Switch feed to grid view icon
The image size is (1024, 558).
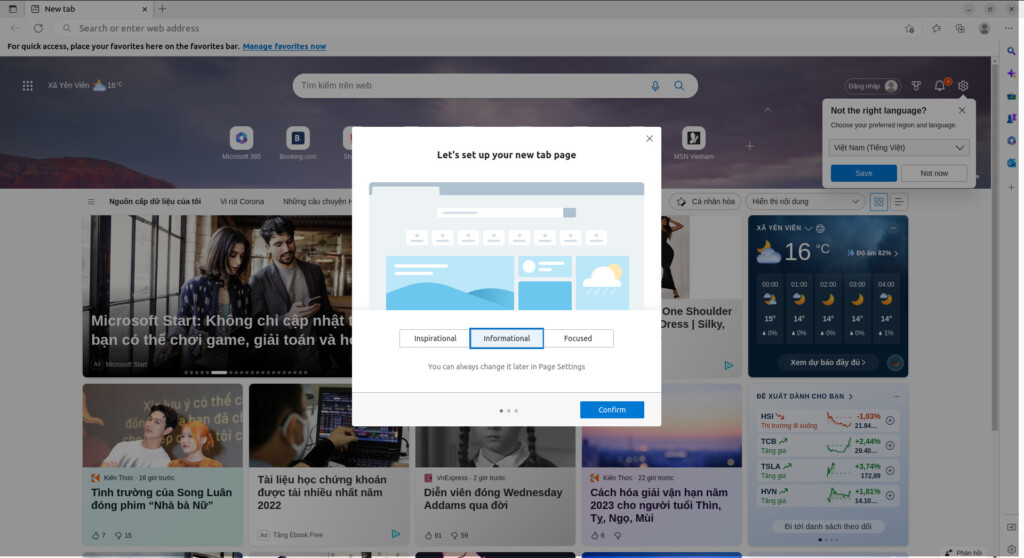[x=878, y=201]
